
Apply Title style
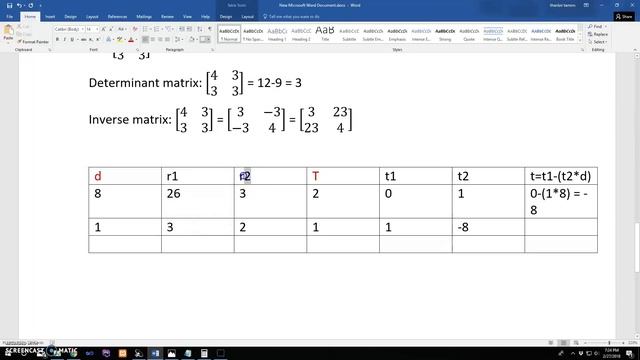(325, 34)
